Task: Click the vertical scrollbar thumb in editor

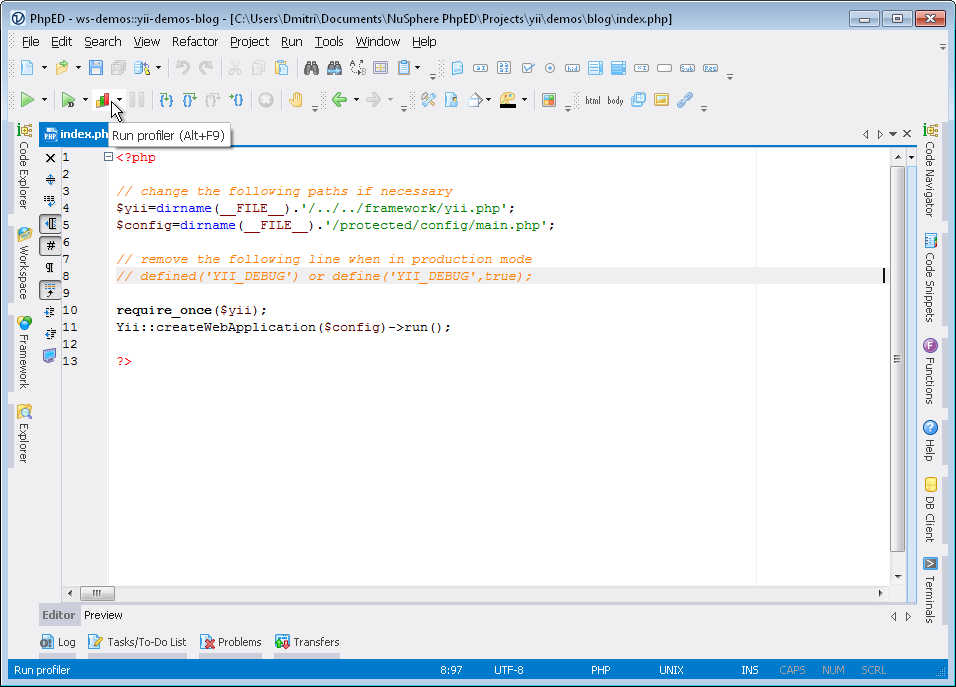Action: [x=897, y=358]
